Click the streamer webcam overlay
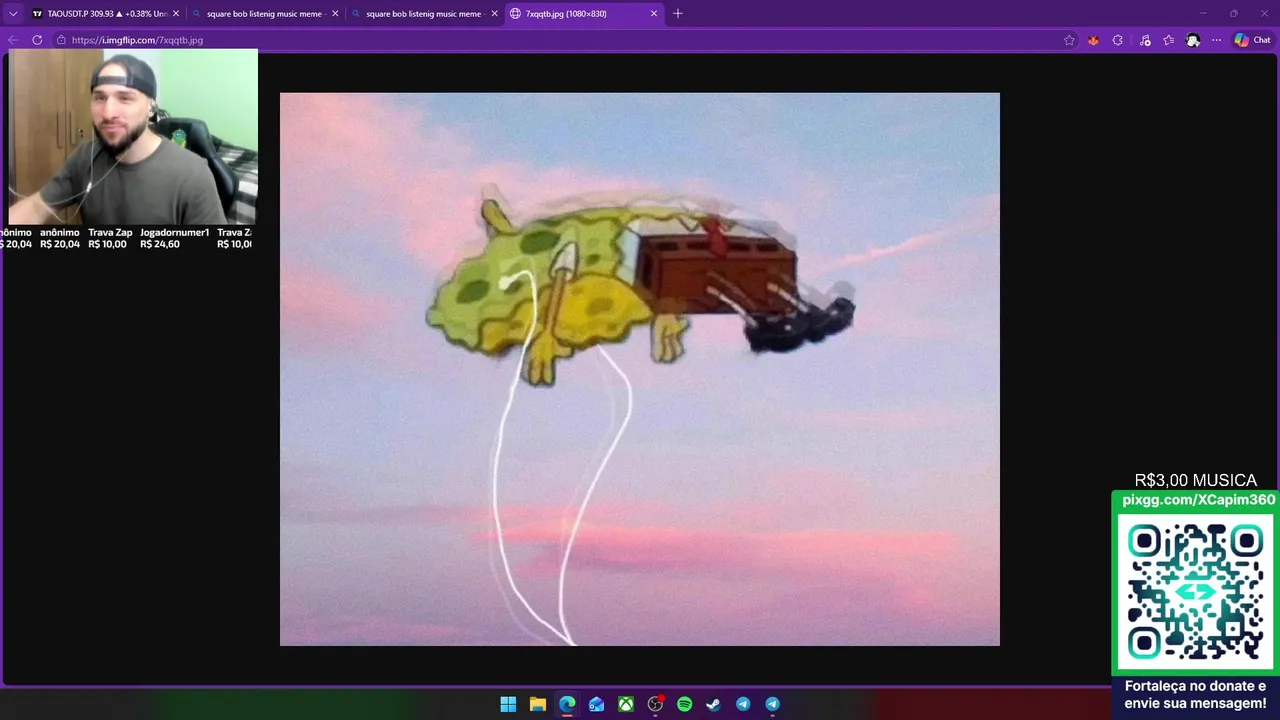The image size is (1280, 720). (x=132, y=137)
